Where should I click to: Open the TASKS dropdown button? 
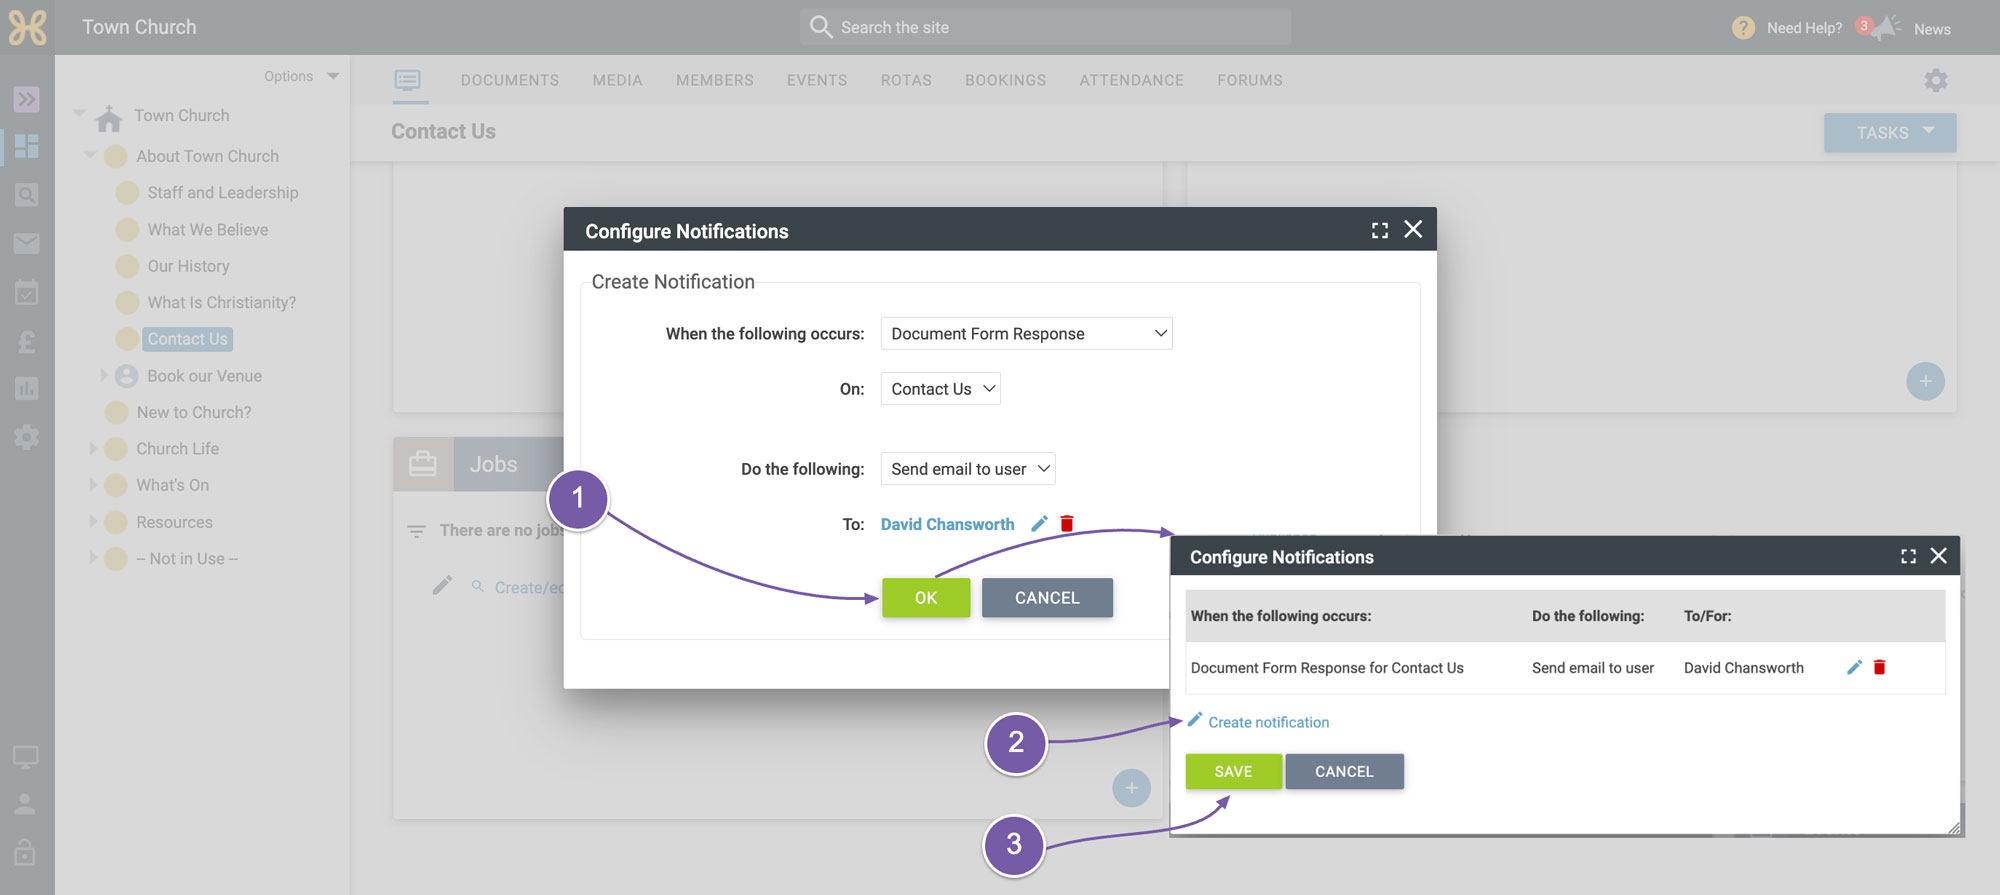(1890, 133)
